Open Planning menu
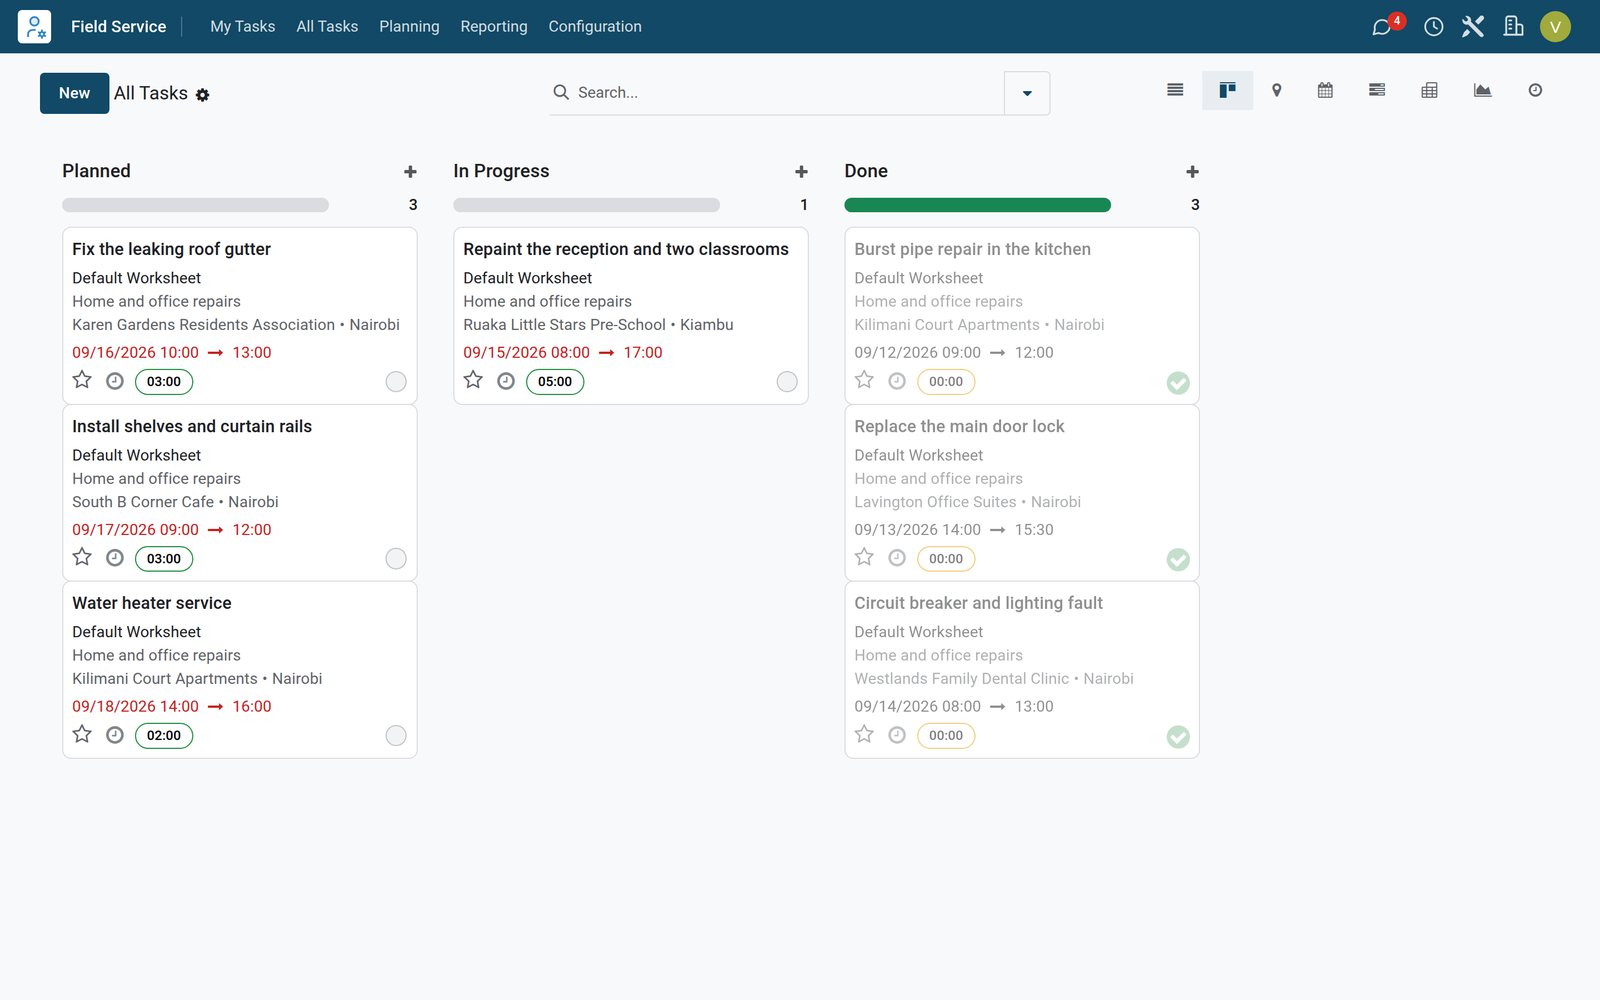 point(409,26)
